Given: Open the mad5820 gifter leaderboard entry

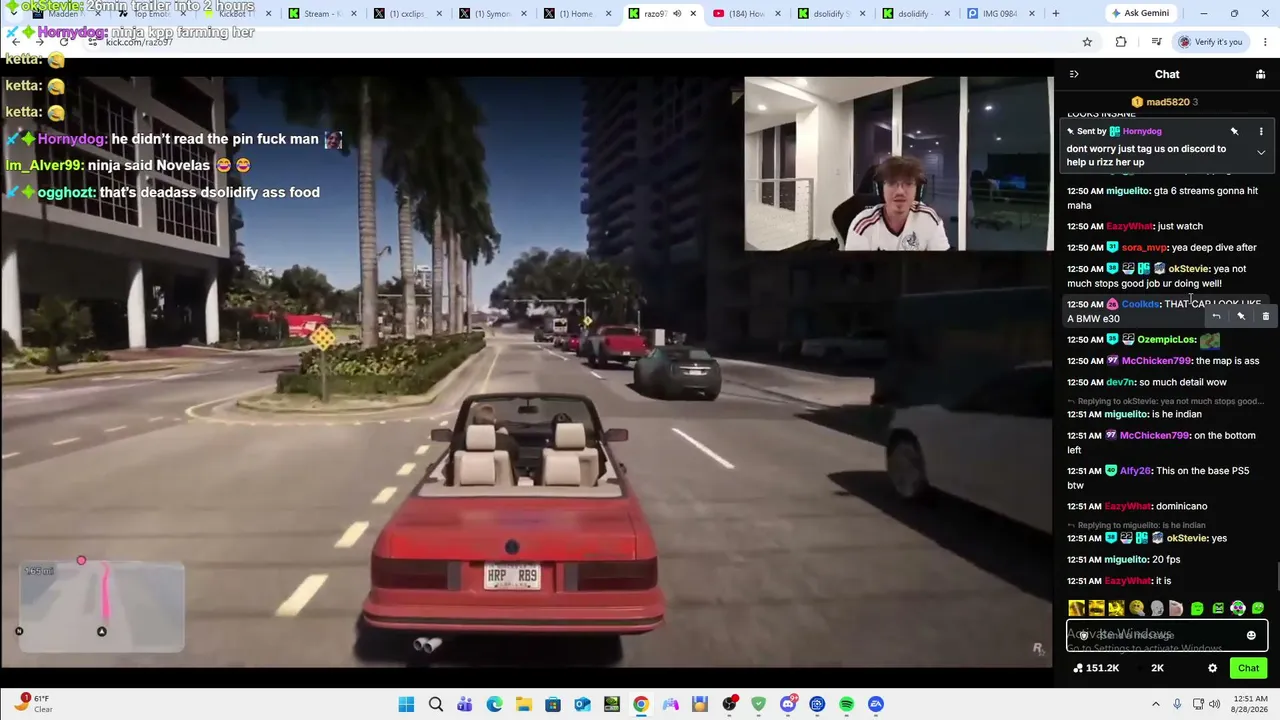Looking at the screenshot, I should click(x=1165, y=102).
